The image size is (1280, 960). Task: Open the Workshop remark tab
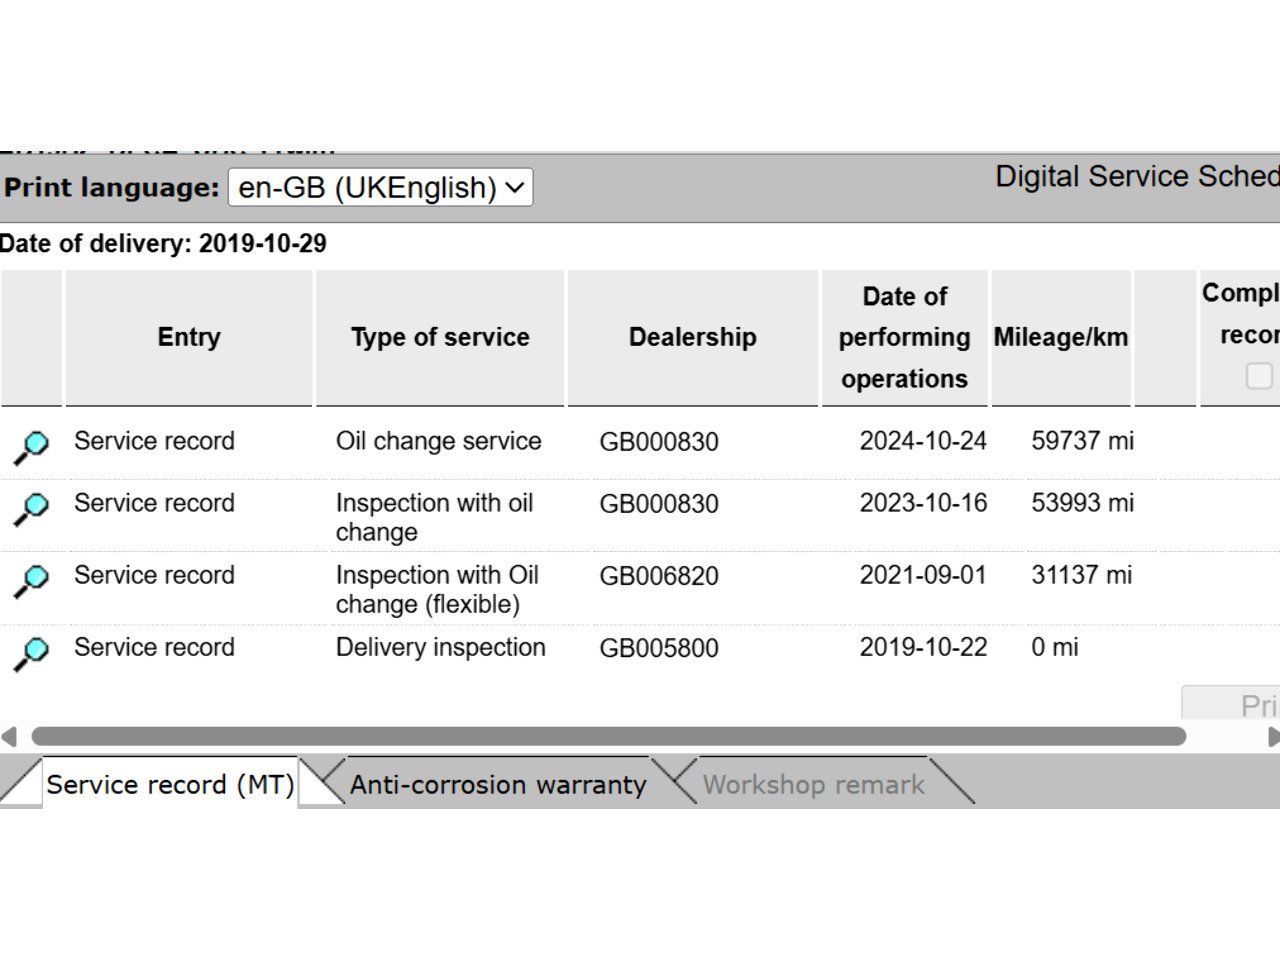click(813, 785)
